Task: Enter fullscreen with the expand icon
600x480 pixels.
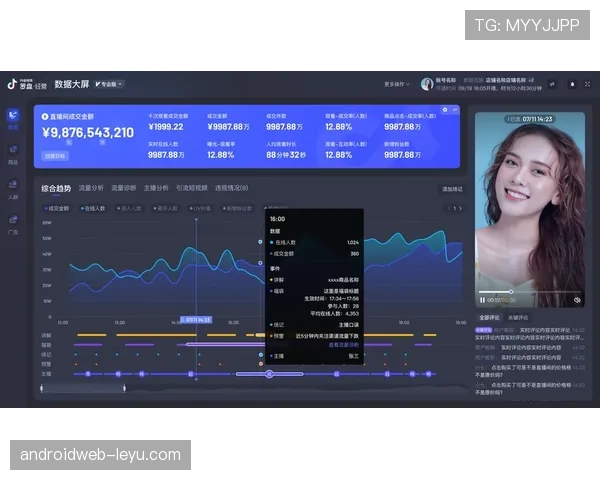Action: tap(587, 84)
